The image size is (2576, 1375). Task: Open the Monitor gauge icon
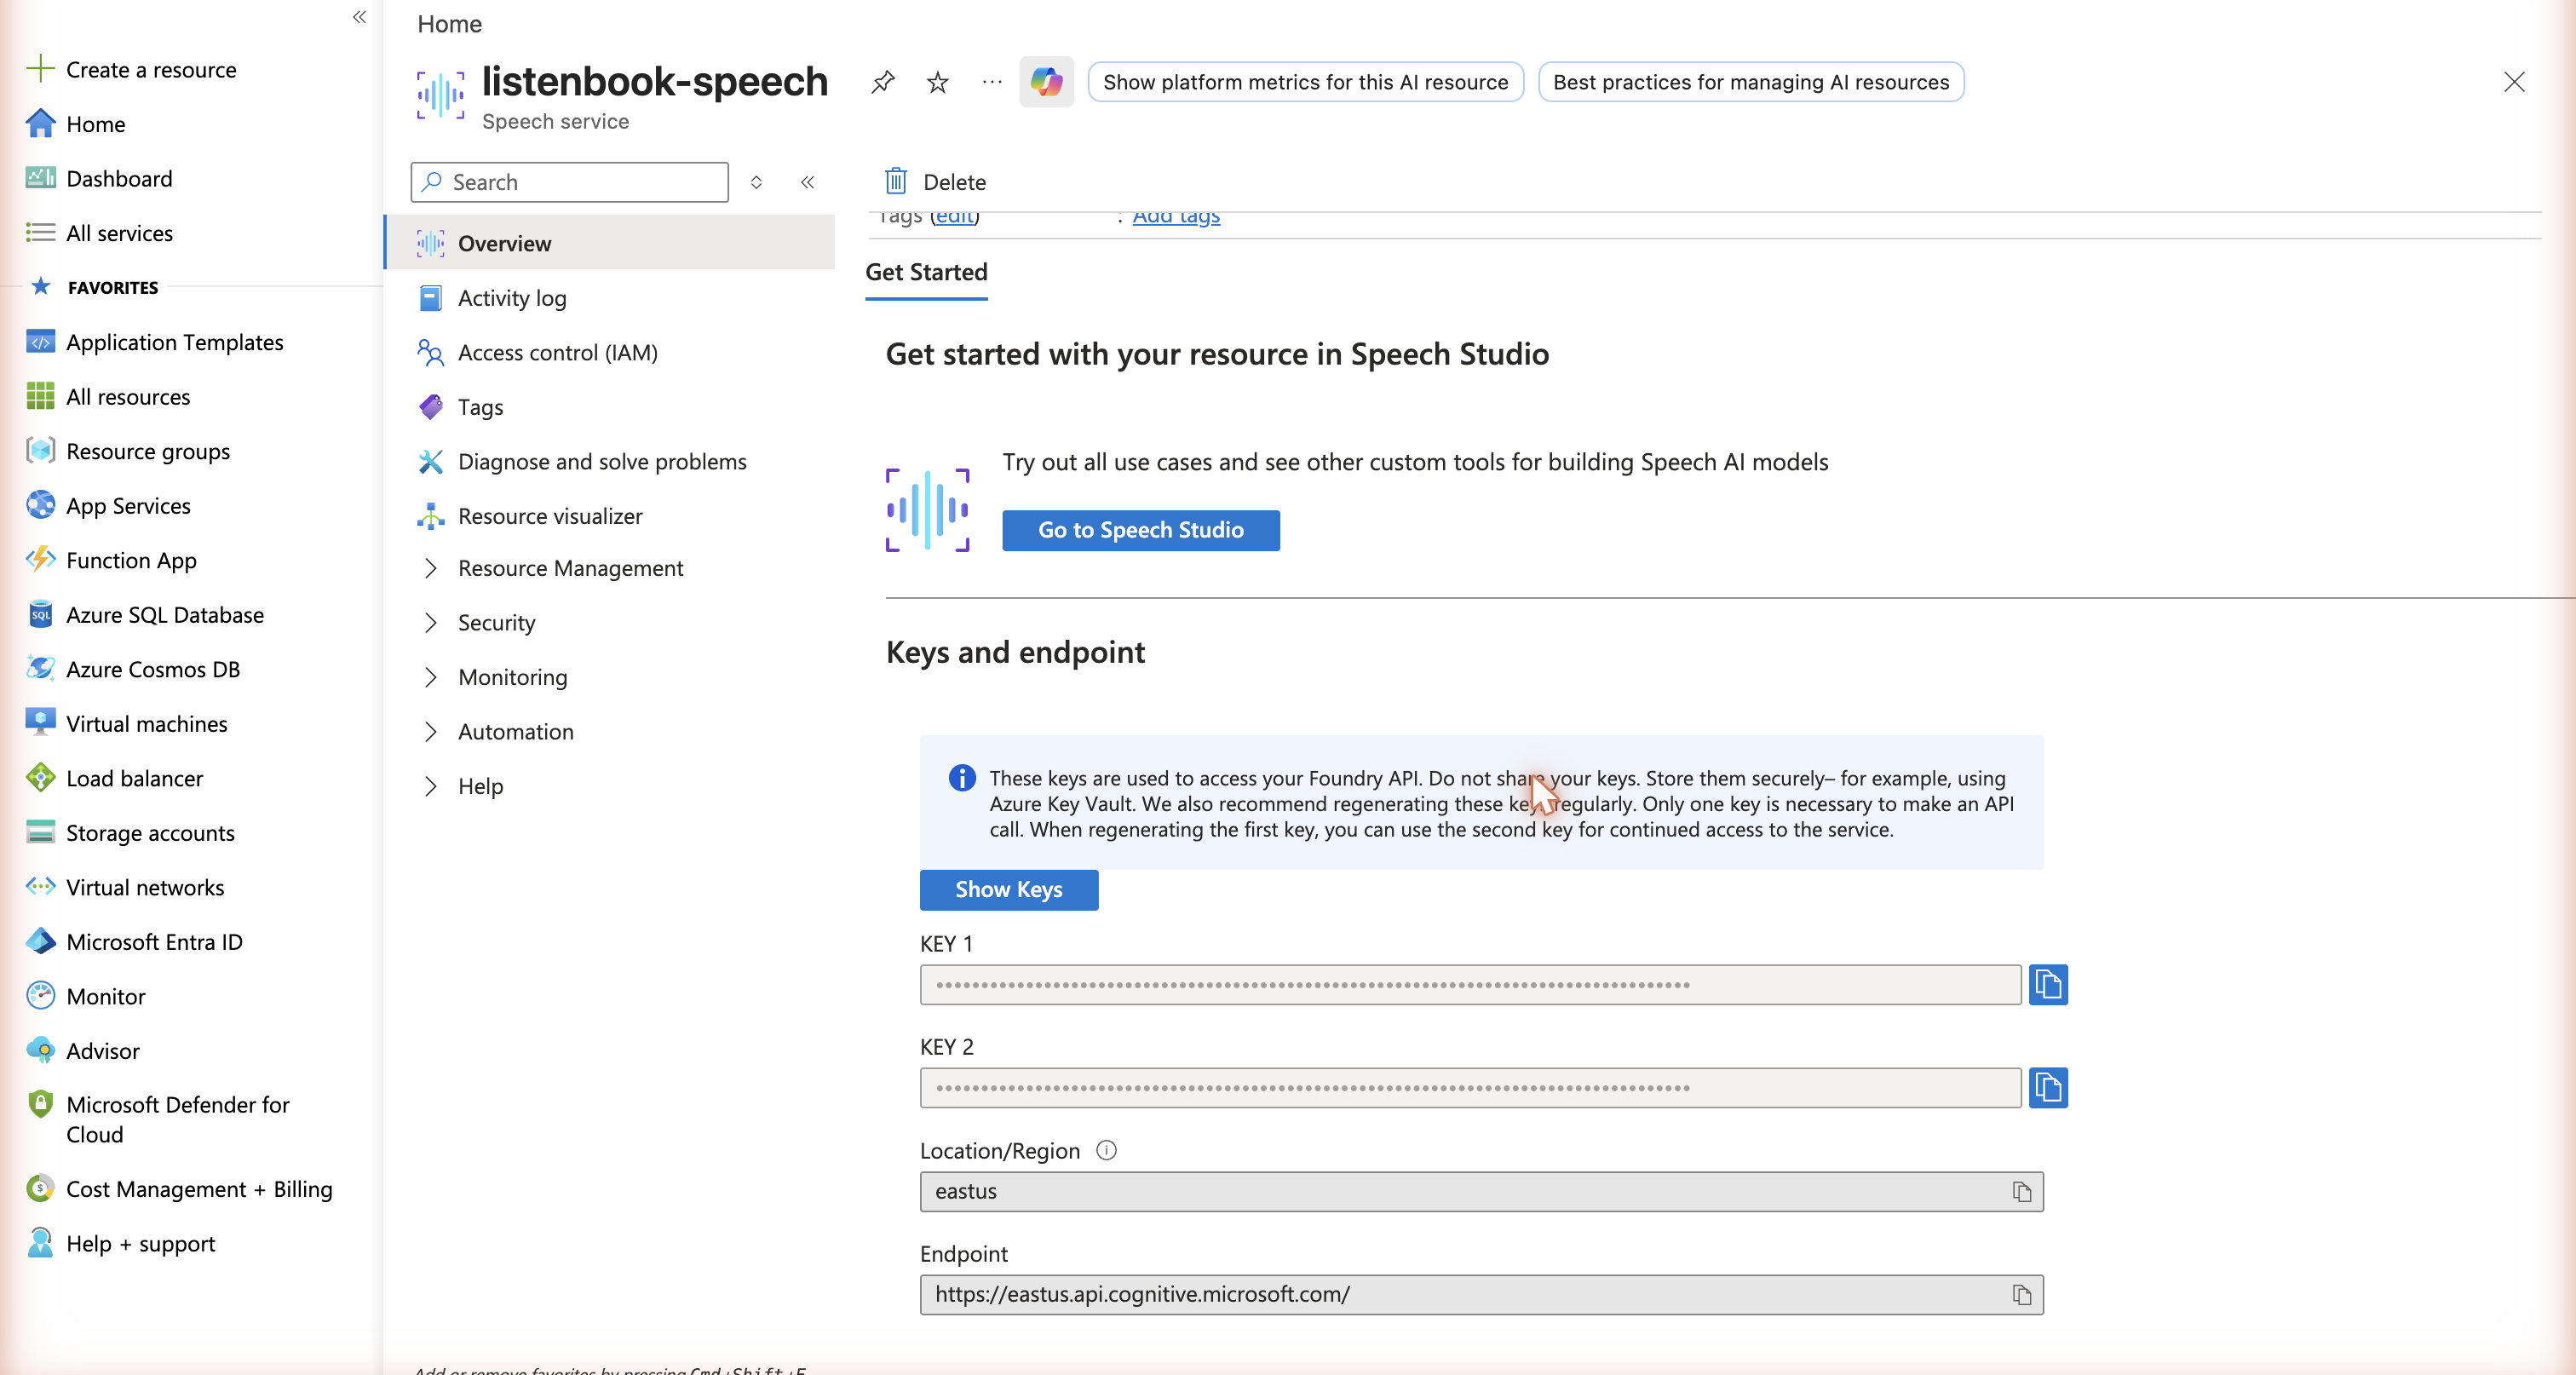coord(40,996)
